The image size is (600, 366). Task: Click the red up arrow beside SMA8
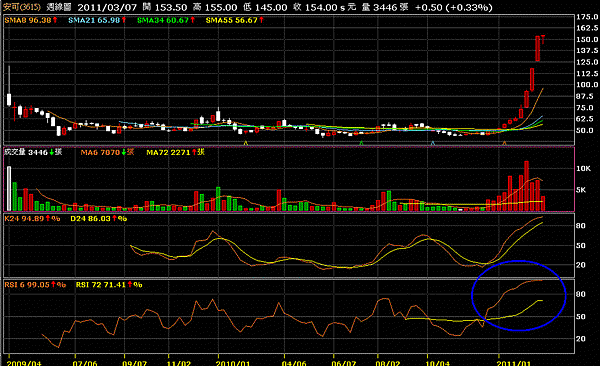(x=55, y=20)
